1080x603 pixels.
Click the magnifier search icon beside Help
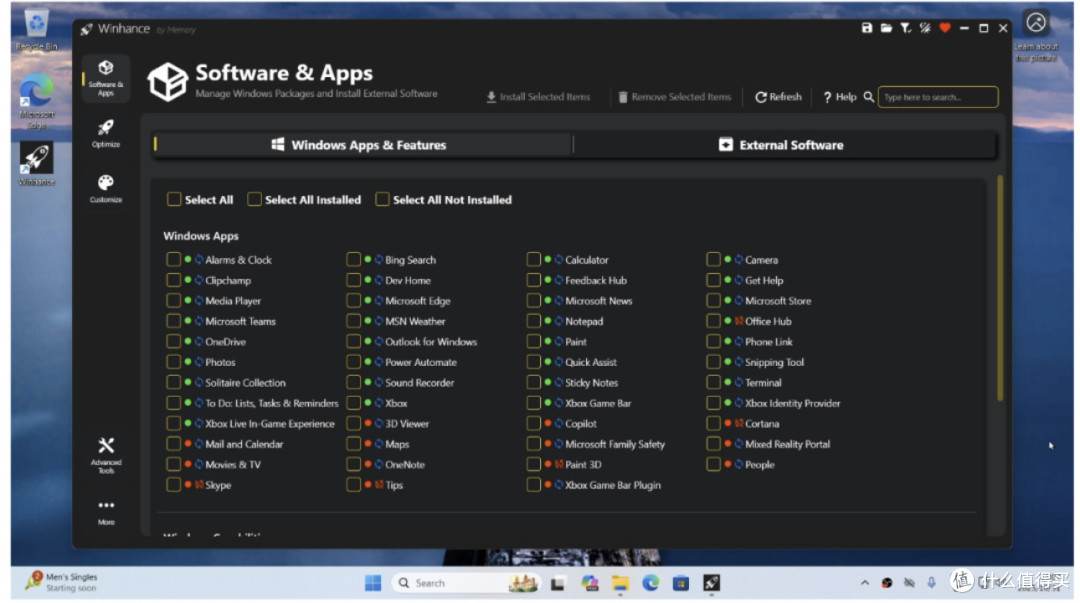[868, 97]
